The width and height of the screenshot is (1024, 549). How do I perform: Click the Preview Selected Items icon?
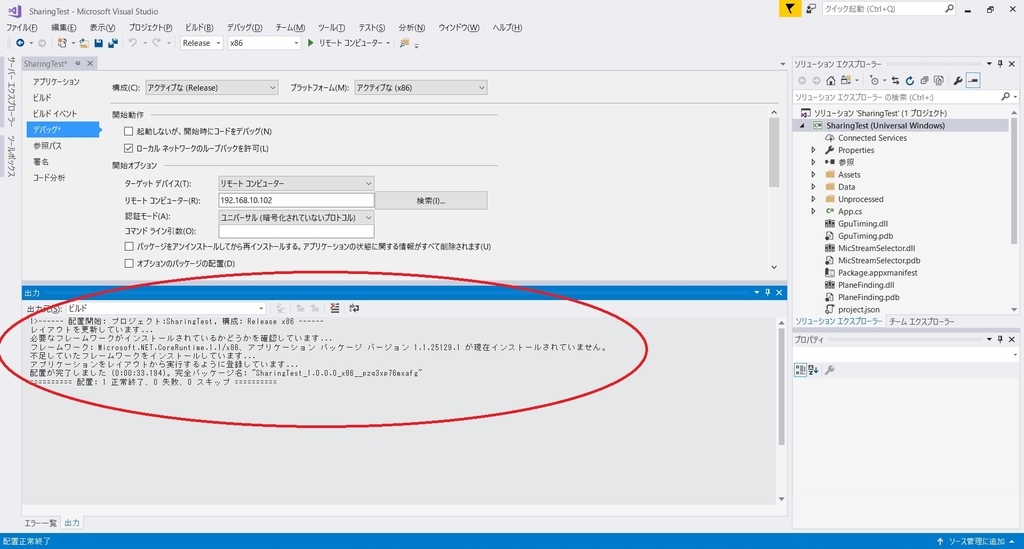click(x=973, y=80)
